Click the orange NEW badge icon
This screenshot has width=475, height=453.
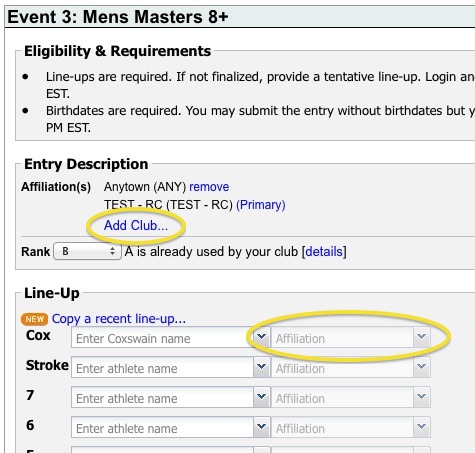click(x=34, y=319)
